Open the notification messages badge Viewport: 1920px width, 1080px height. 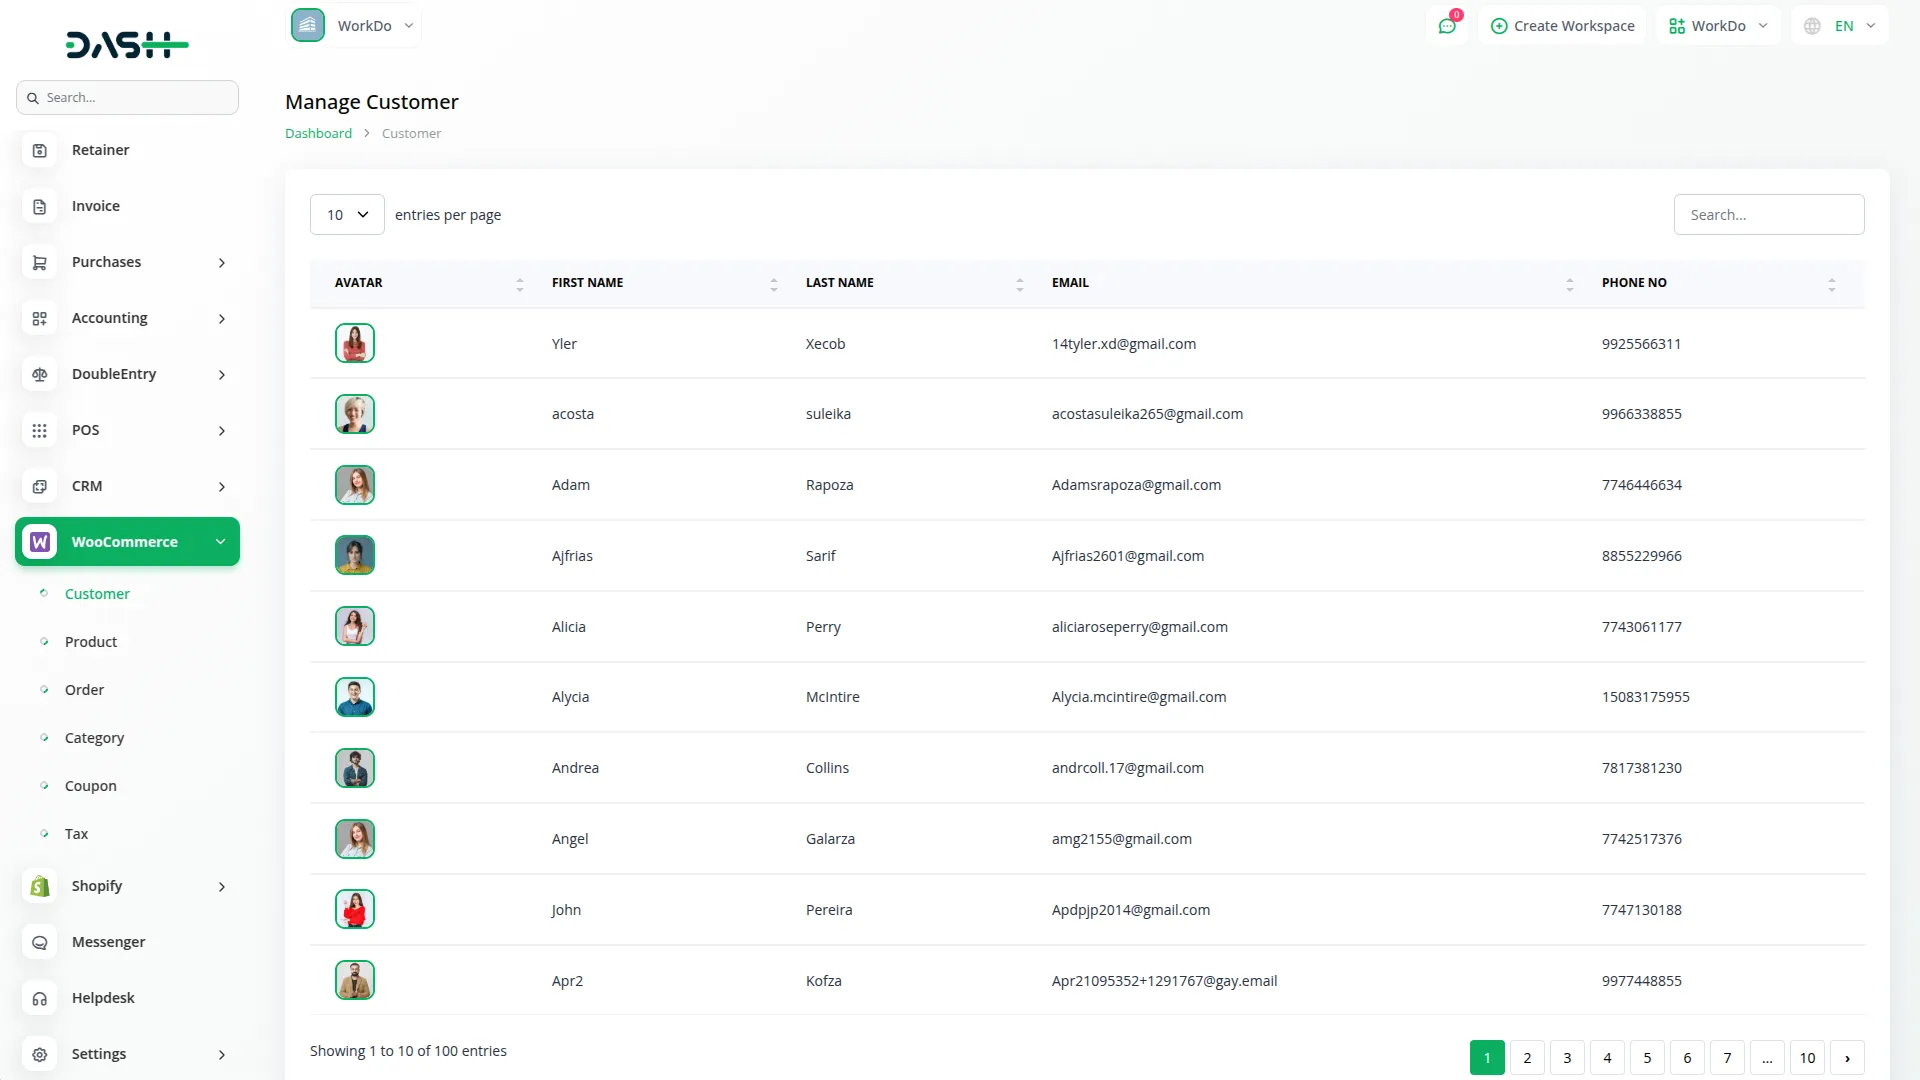point(1447,25)
